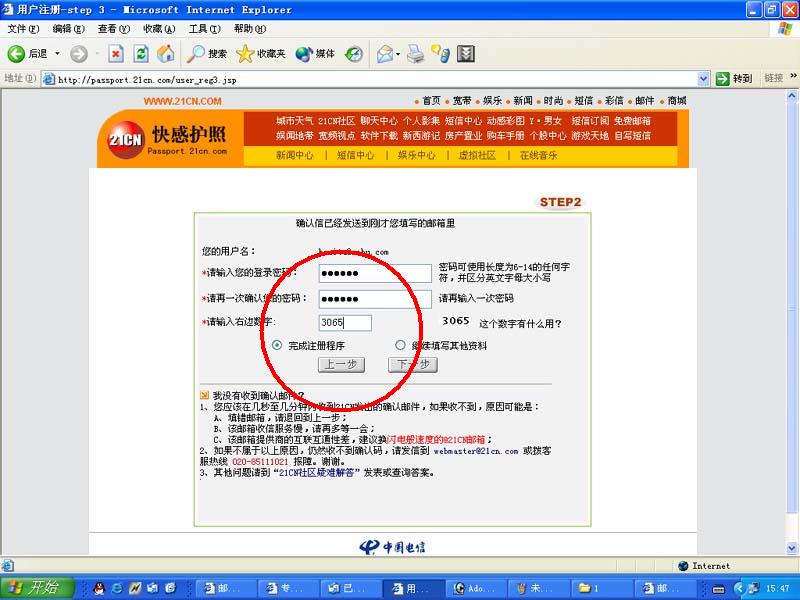Open the 虚拟社区 tab in yellow bar

(477, 155)
